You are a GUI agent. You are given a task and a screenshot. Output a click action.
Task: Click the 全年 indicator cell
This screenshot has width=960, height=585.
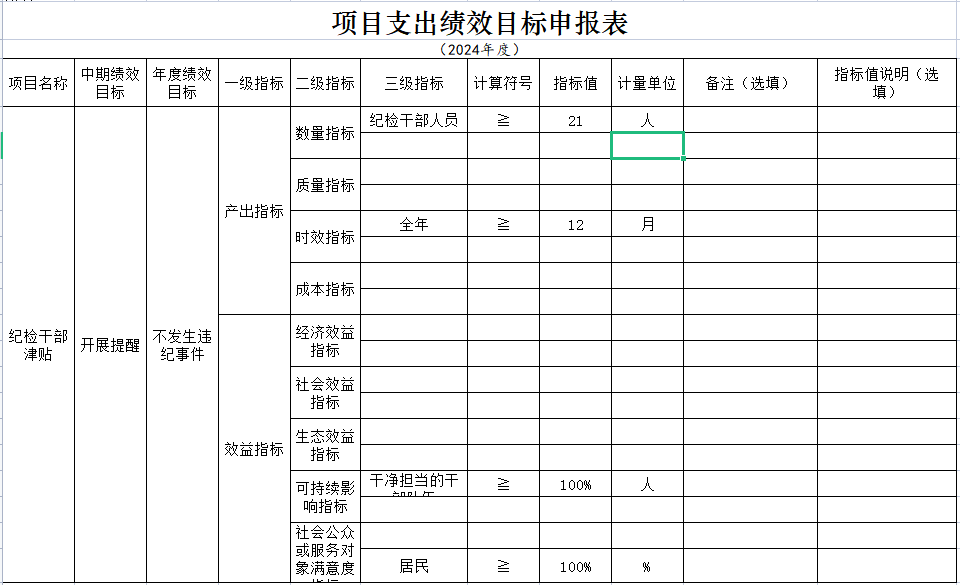coord(414,224)
